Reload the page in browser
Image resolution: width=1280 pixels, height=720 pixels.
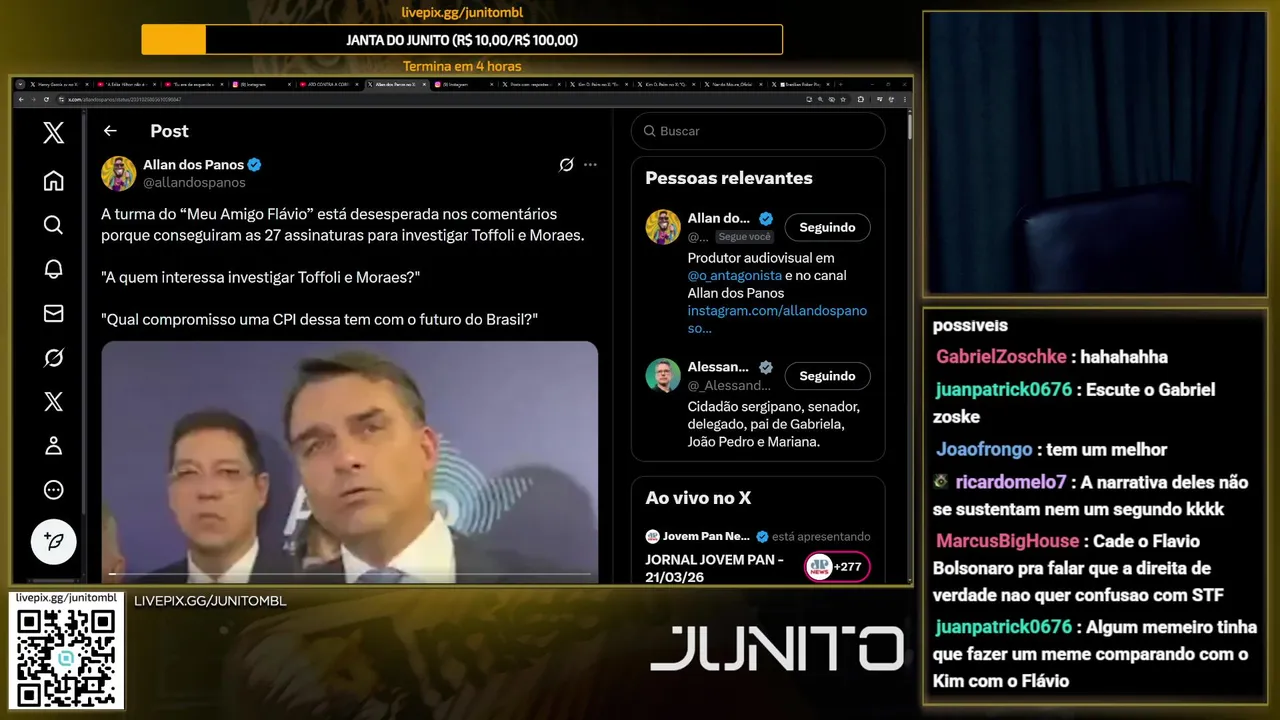(x=46, y=99)
